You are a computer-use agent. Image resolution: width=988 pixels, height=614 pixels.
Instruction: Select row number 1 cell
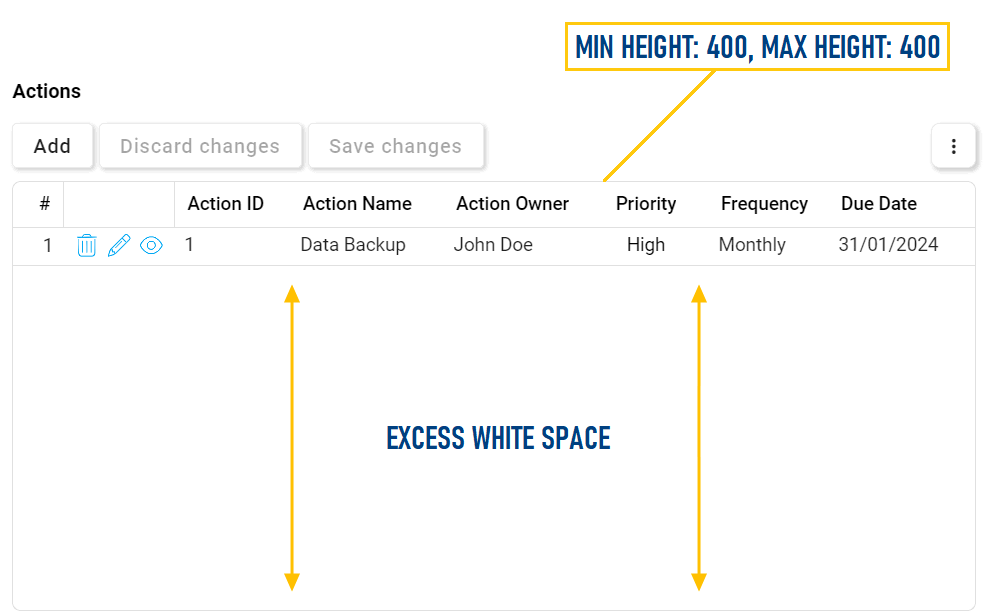point(47,245)
